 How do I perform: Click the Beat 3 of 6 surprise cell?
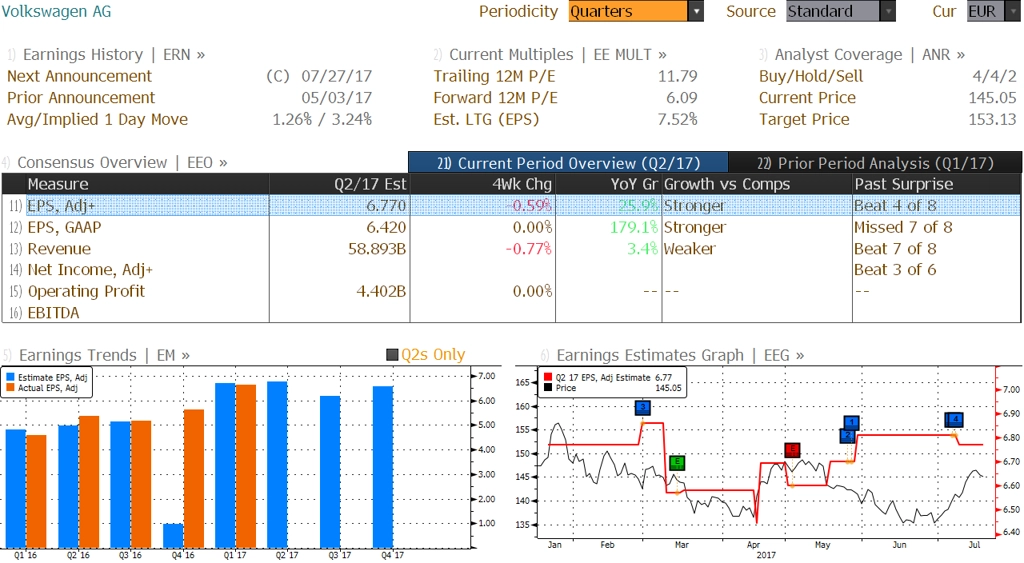pos(895,270)
